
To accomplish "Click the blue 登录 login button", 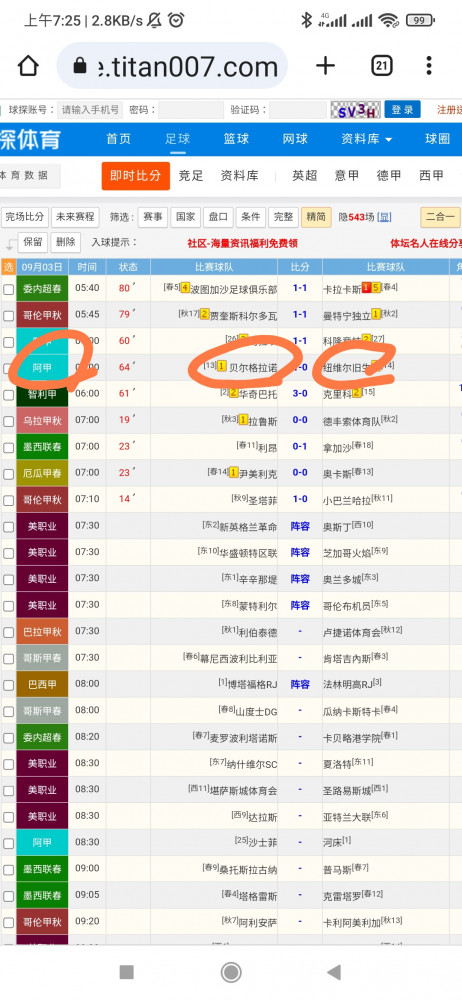I will pos(403,110).
